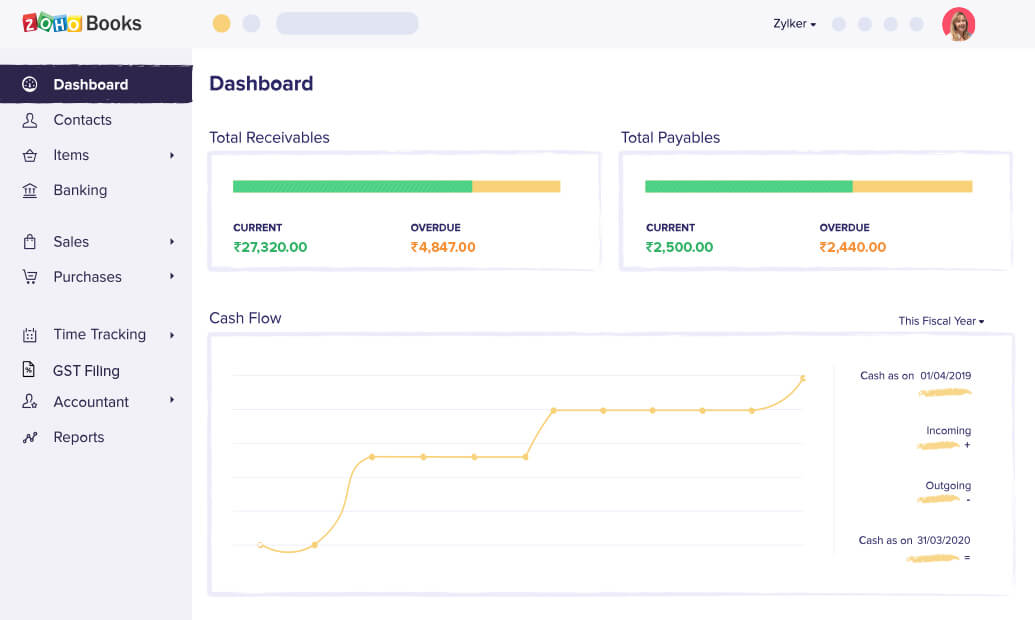Open the user profile avatar
1035x620 pixels.
(x=958, y=24)
